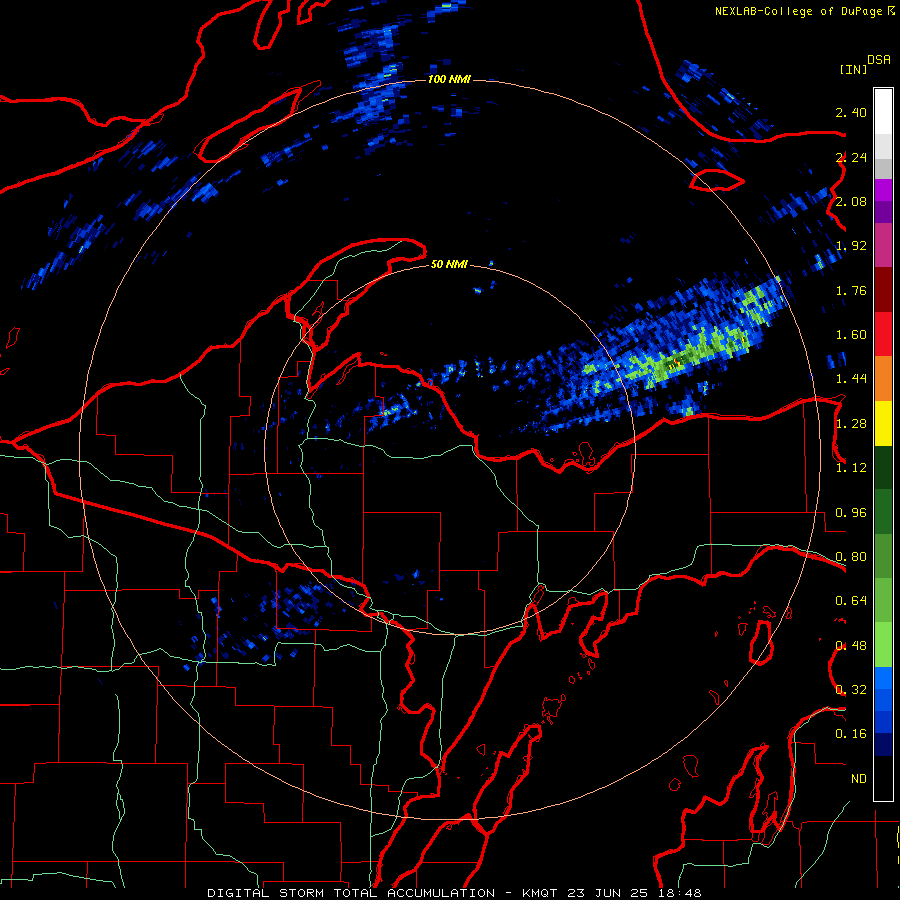Click the 2.24 scale value
The height and width of the screenshot is (900, 900).
click(x=851, y=157)
